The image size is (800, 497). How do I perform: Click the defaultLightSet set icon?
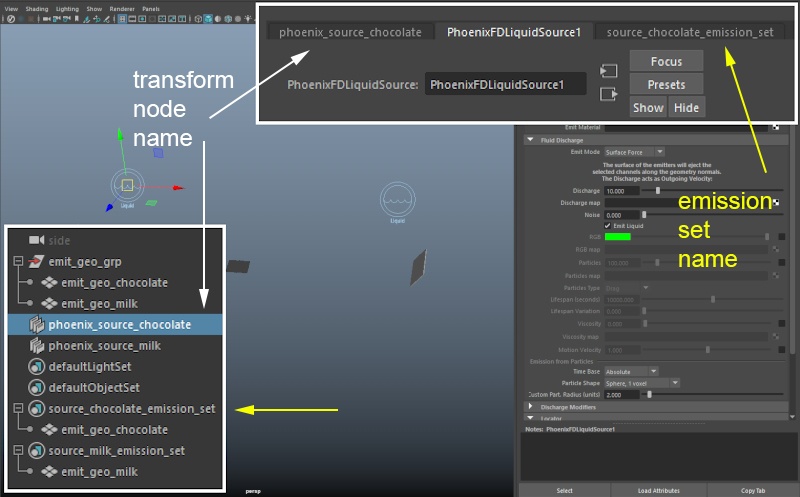point(36,366)
